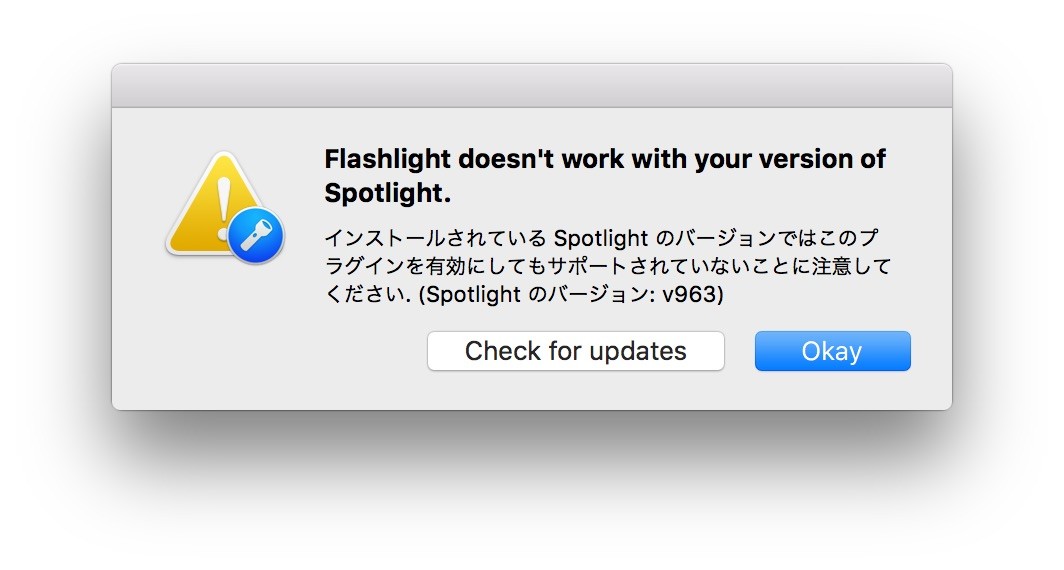Click the "v963" version number text
The height and width of the screenshot is (570, 1064).
point(692,296)
